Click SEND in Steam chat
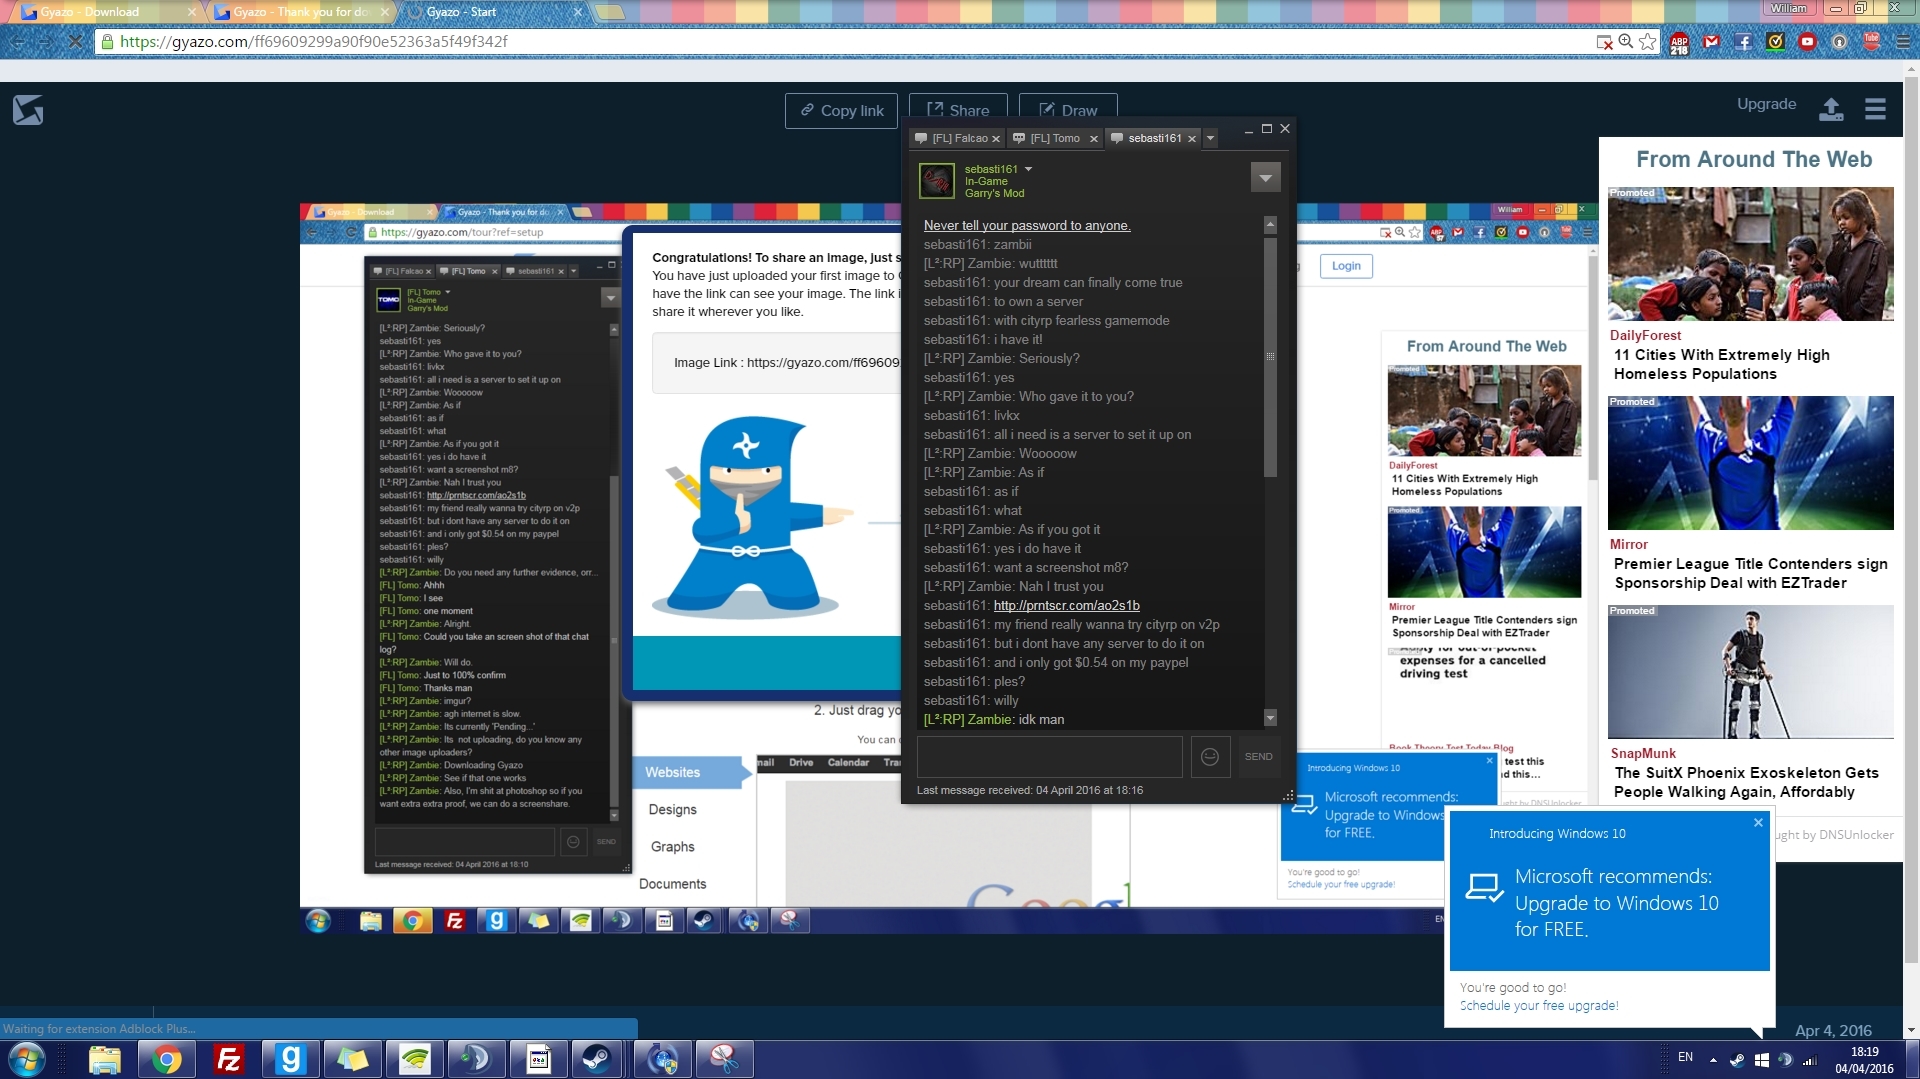1920x1079 pixels. click(1258, 757)
